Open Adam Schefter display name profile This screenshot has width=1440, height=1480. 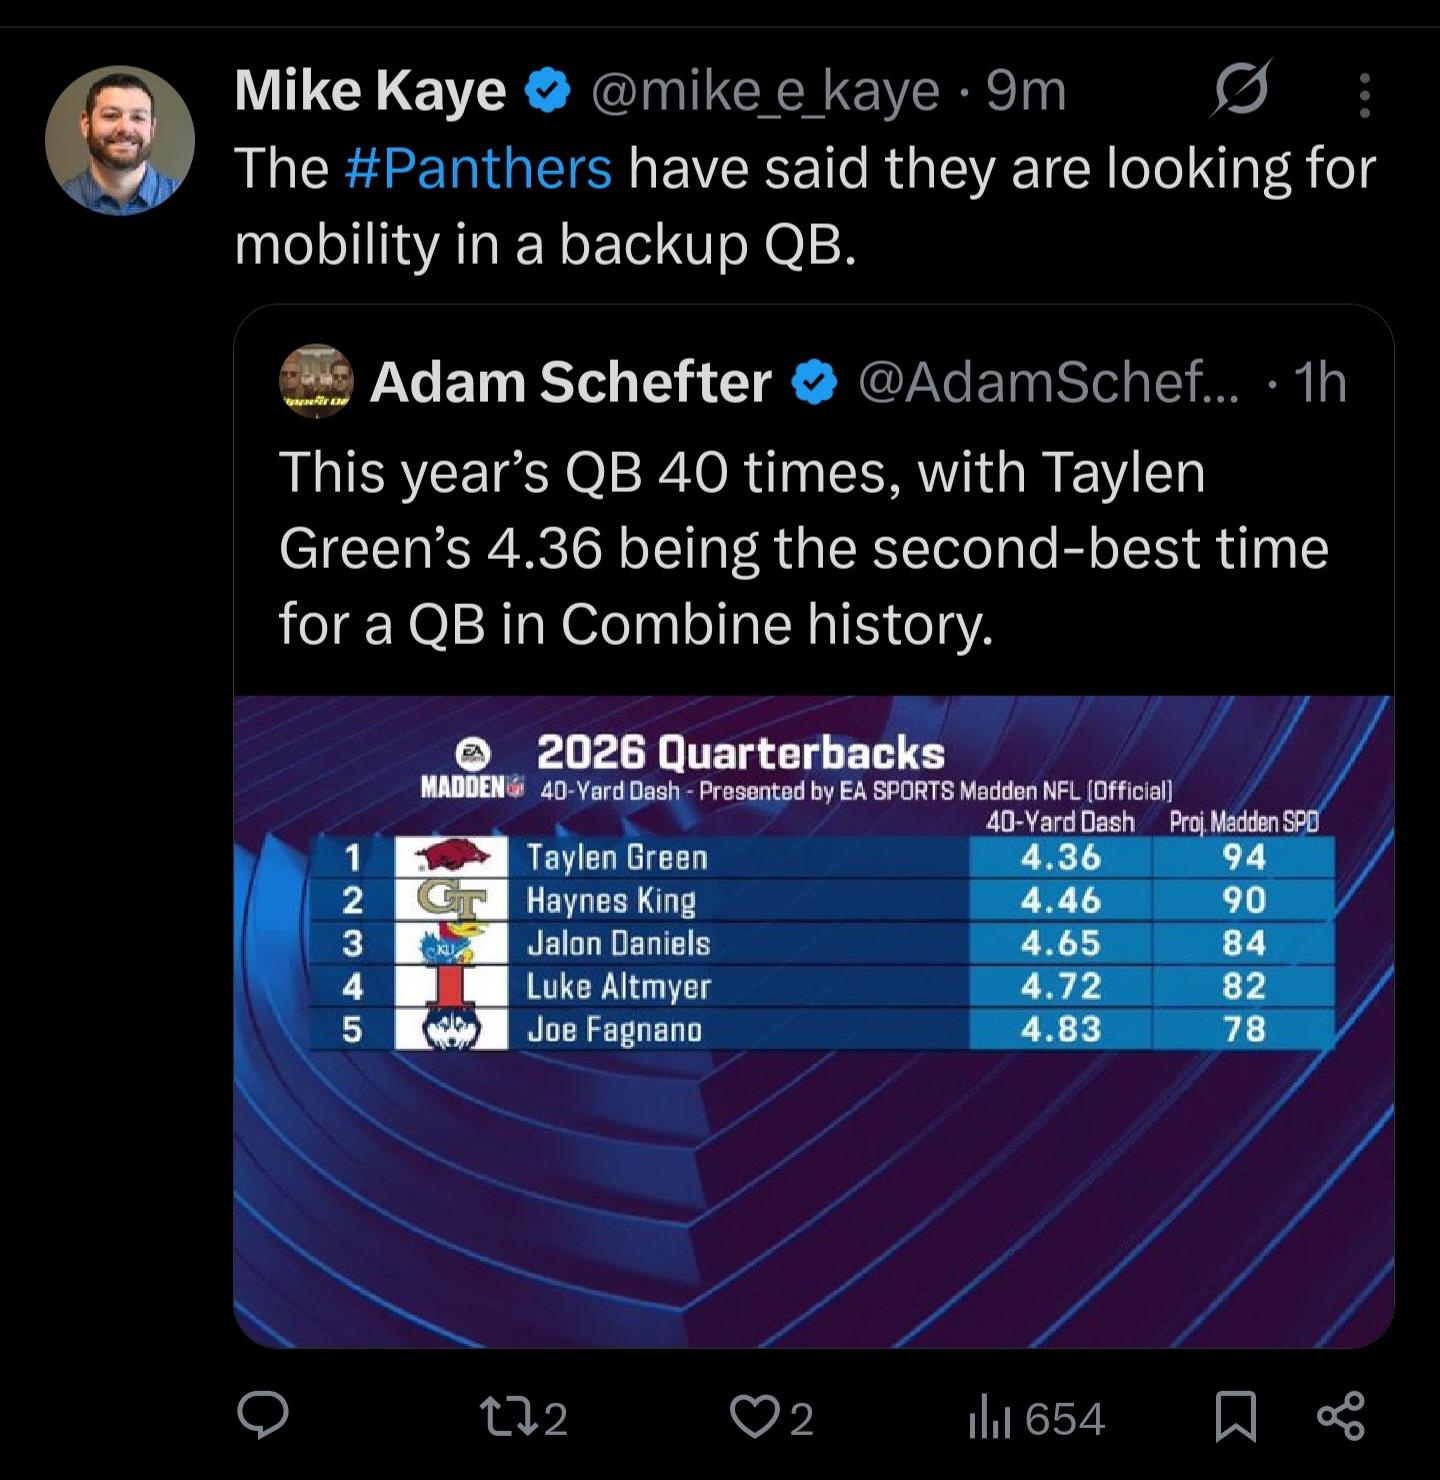(570, 382)
